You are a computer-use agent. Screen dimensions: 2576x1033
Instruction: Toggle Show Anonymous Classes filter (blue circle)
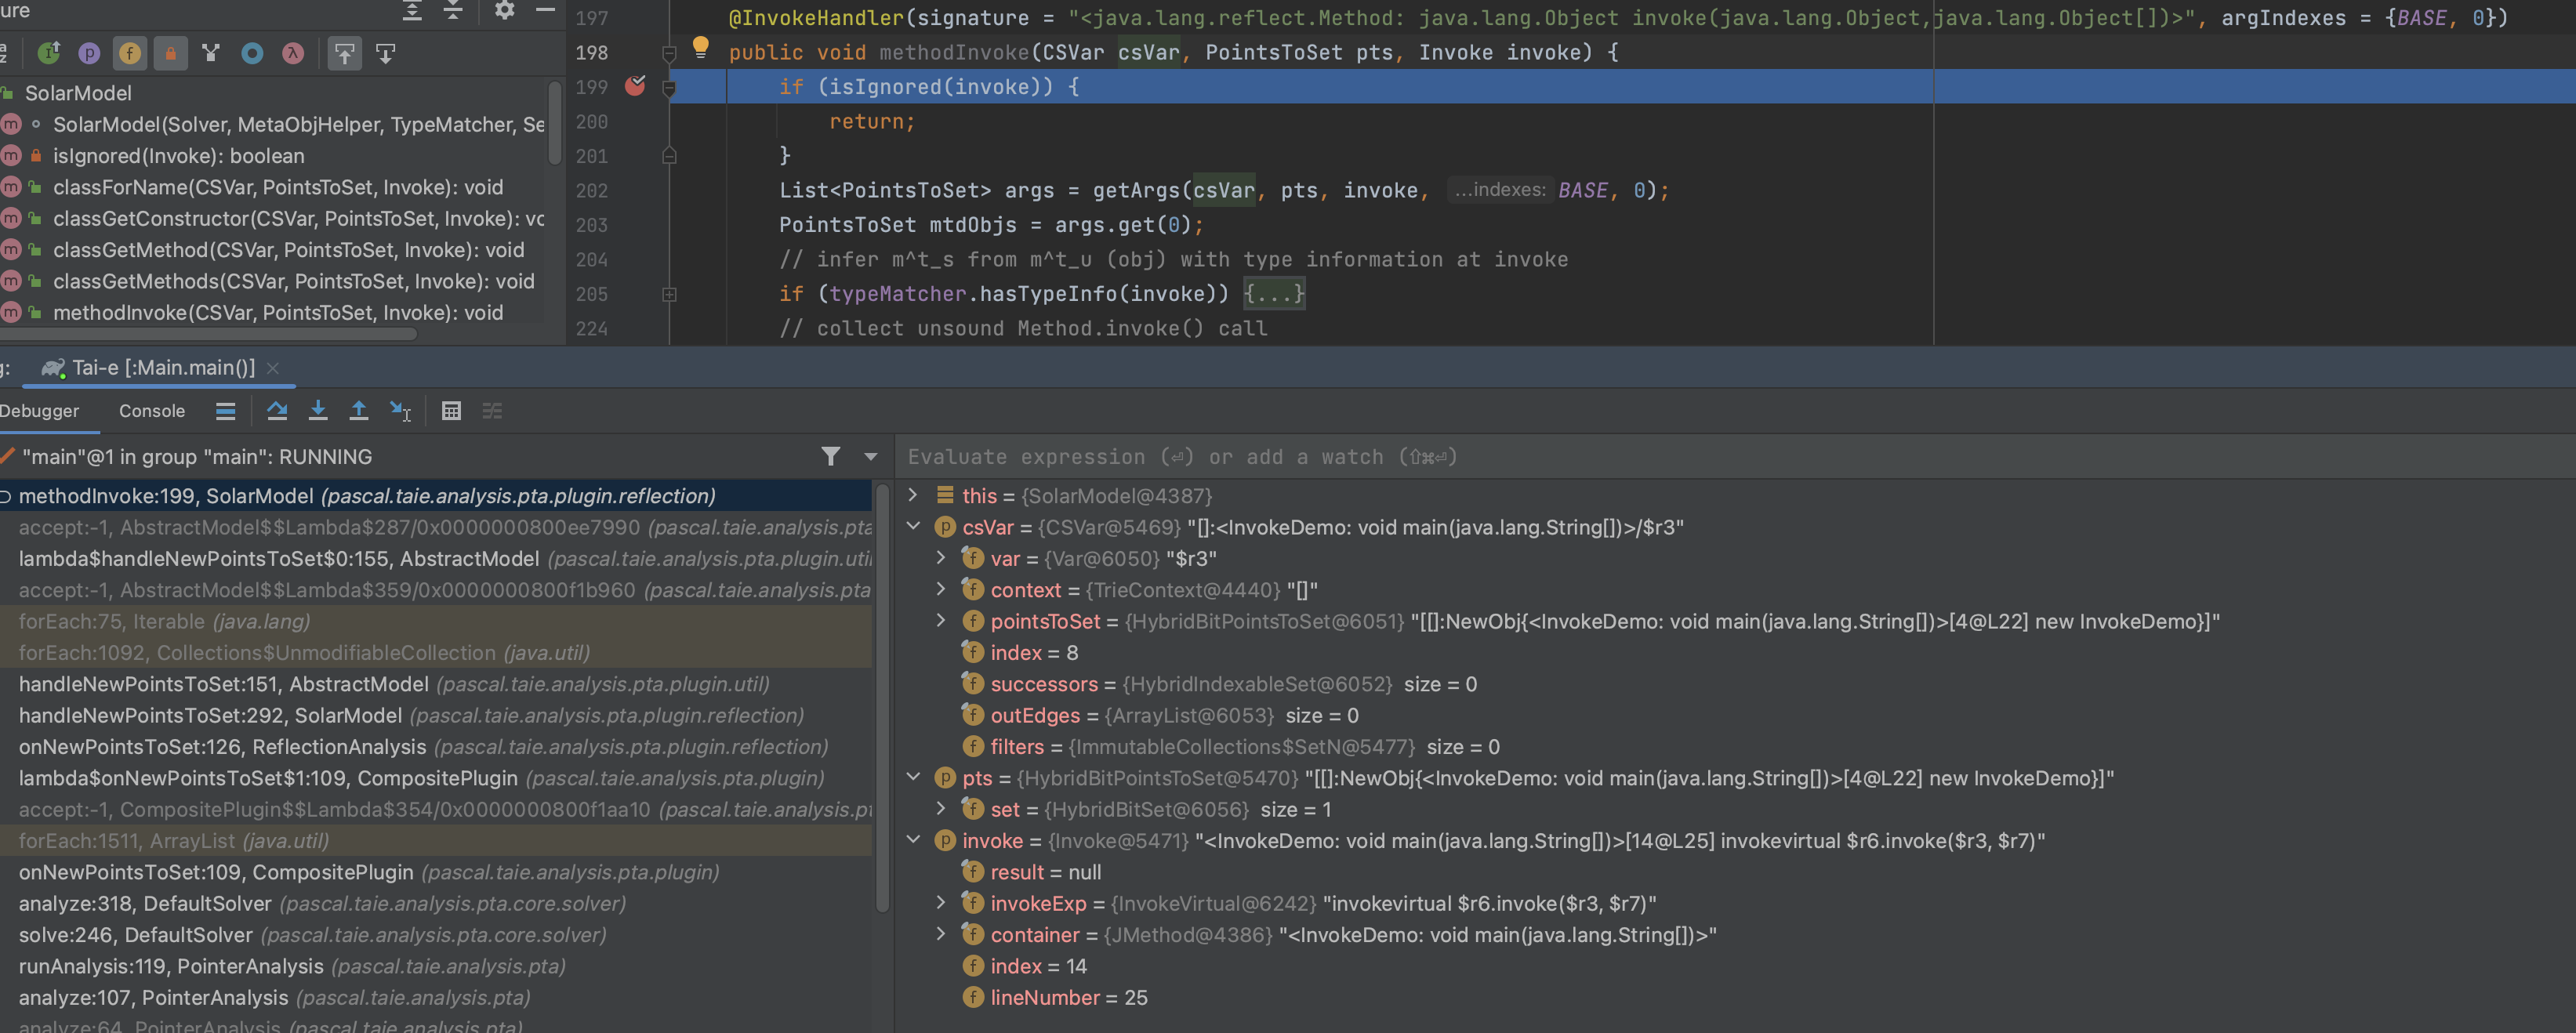pyautogui.click(x=252, y=53)
